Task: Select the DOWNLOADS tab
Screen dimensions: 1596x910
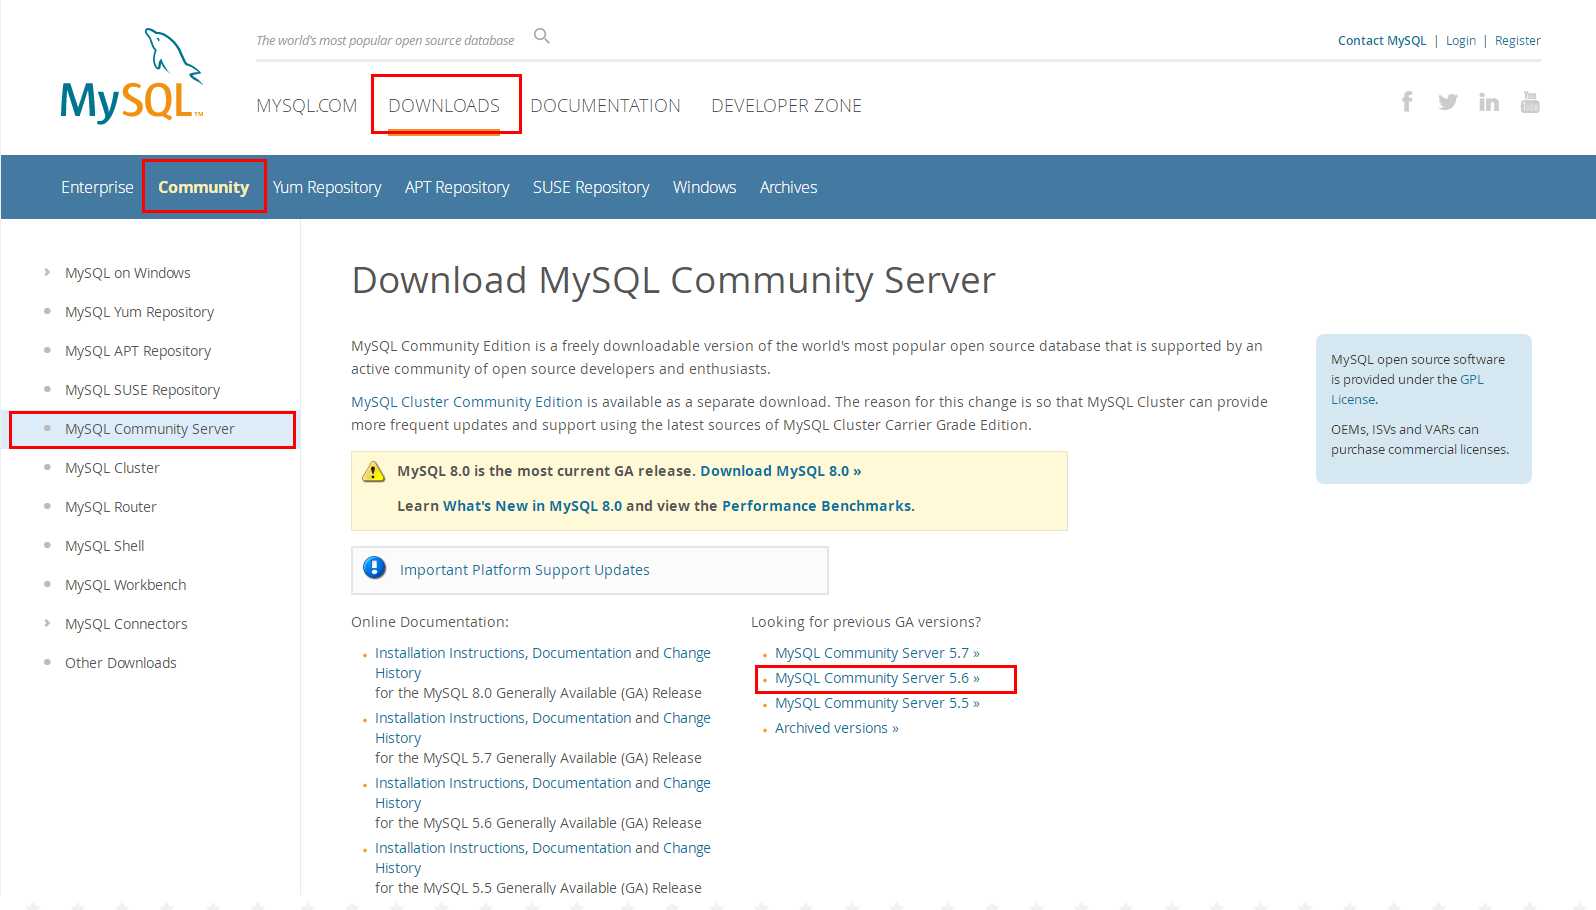Action: (444, 105)
